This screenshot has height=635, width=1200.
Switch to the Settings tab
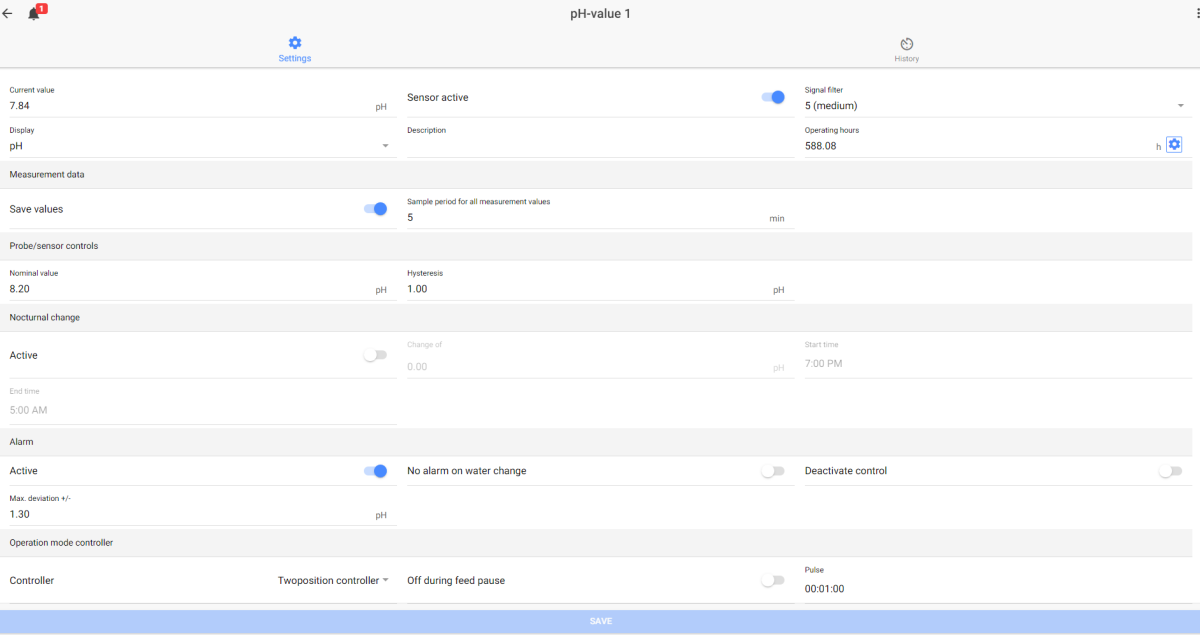pyautogui.click(x=295, y=50)
